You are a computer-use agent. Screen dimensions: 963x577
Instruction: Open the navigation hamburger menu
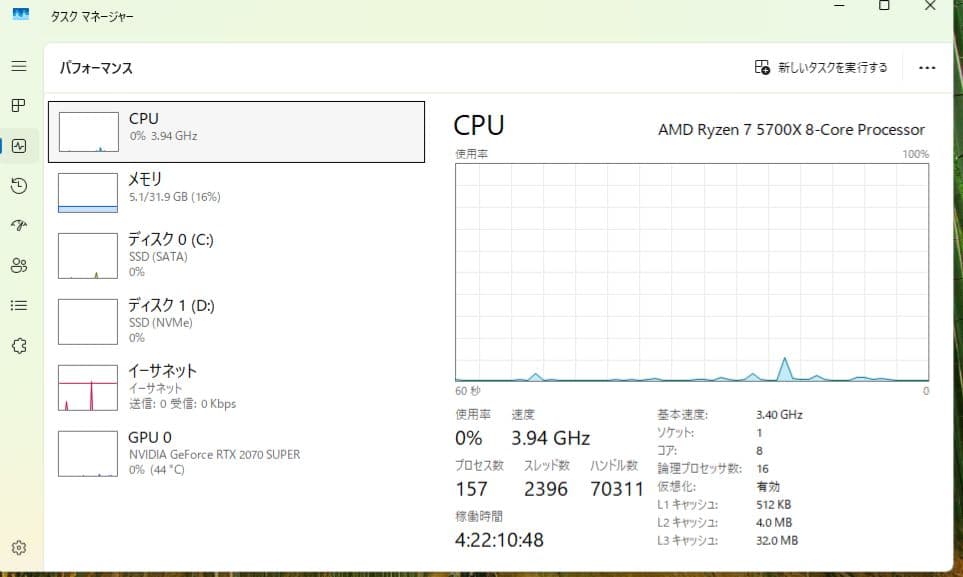pyautogui.click(x=18, y=66)
